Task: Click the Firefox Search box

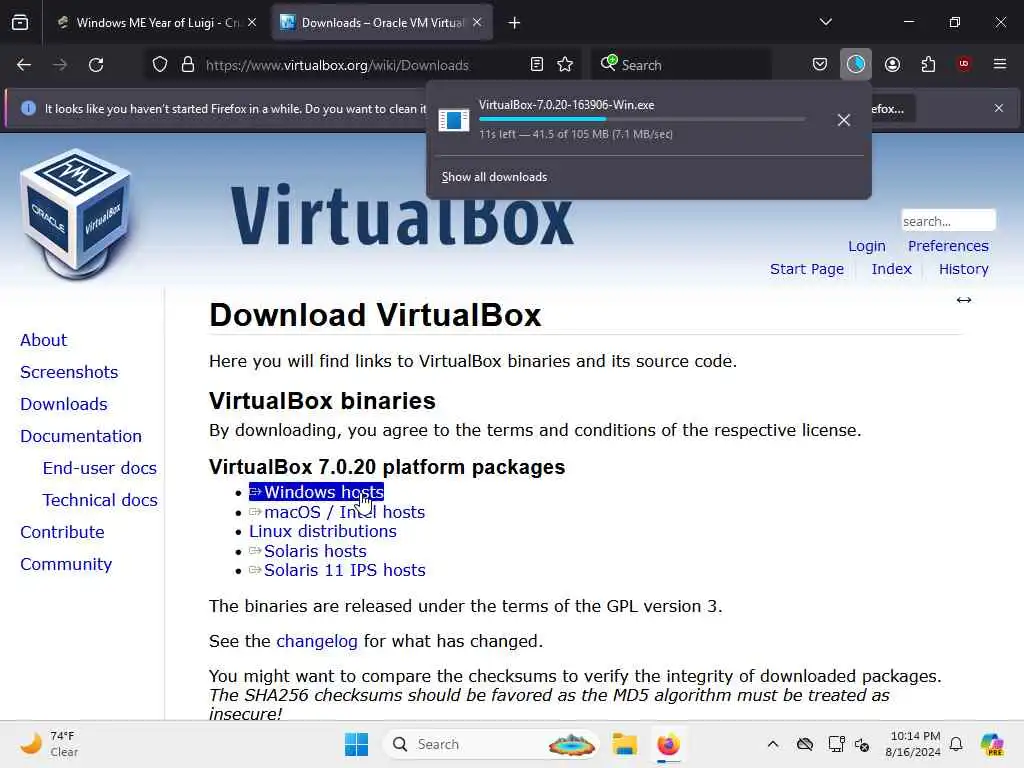Action: [x=680, y=65]
